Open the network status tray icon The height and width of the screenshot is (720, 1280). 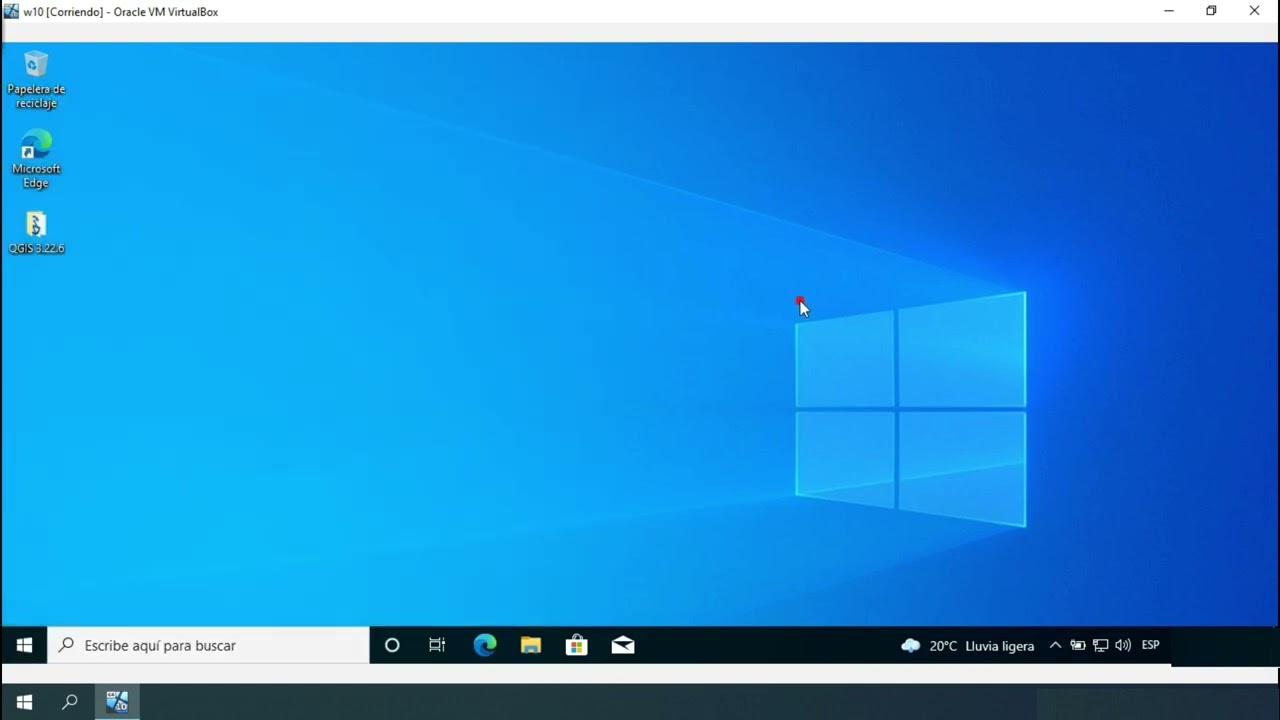coord(1101,645)
